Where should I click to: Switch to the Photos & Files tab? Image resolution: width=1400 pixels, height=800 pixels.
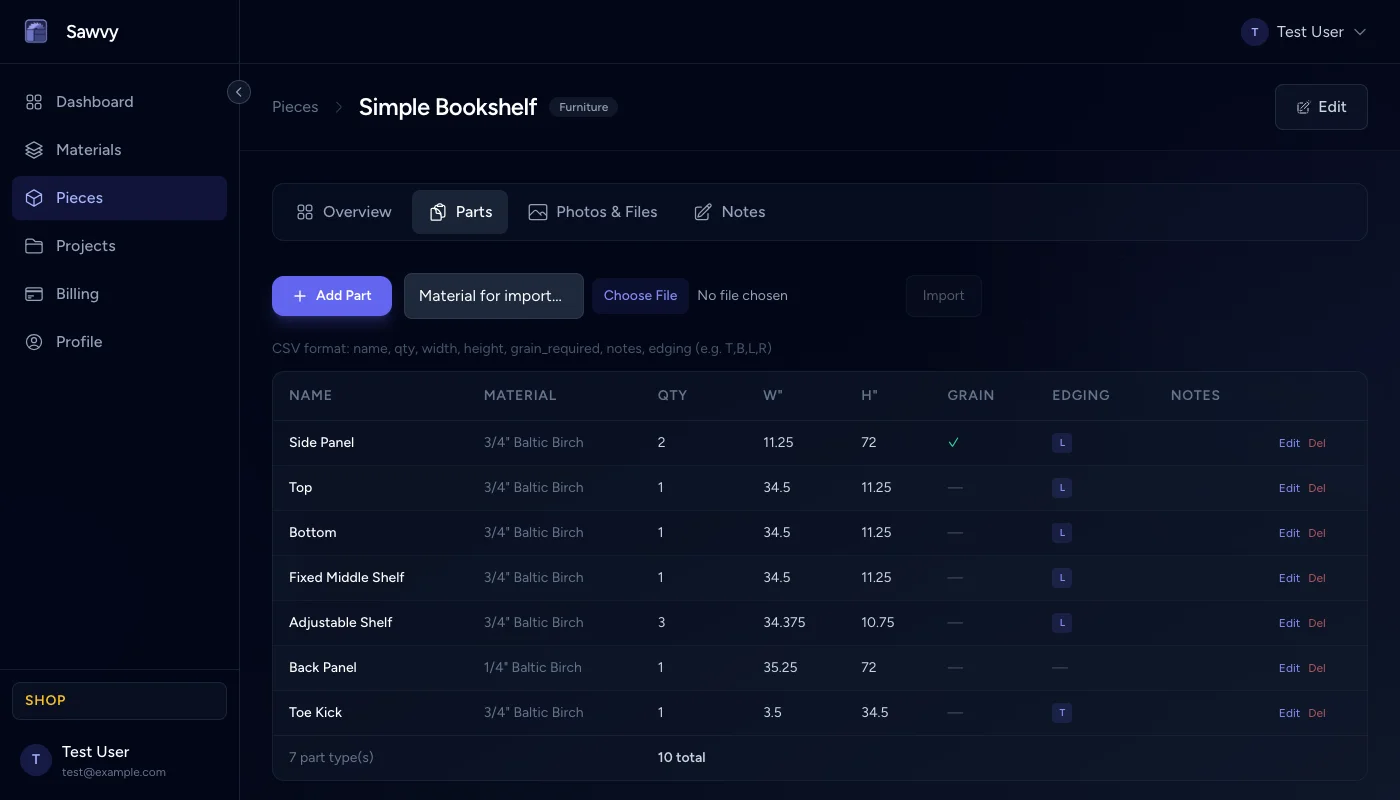pyautogui.click(x=593, y=212)
